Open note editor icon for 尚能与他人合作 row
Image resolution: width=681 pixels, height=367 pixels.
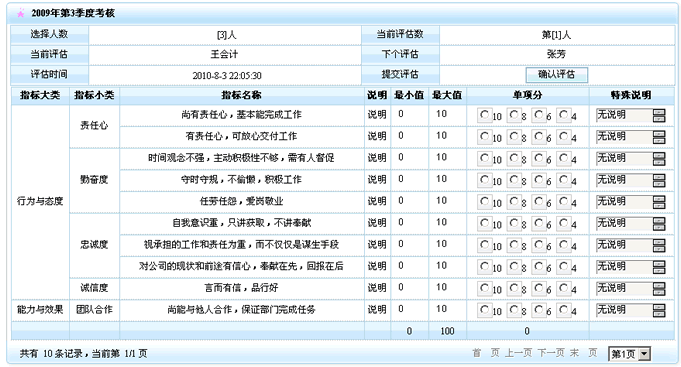659,311
